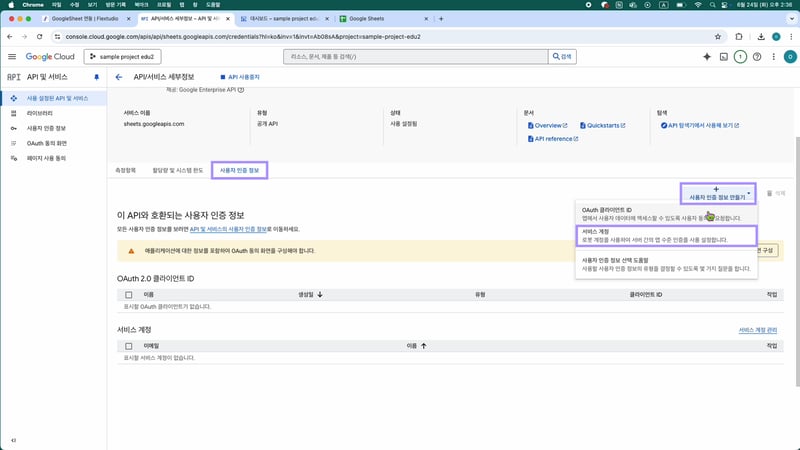Screen dimensions: 800x450
Task: View site information icon in address bar
Action: (57, 37)
